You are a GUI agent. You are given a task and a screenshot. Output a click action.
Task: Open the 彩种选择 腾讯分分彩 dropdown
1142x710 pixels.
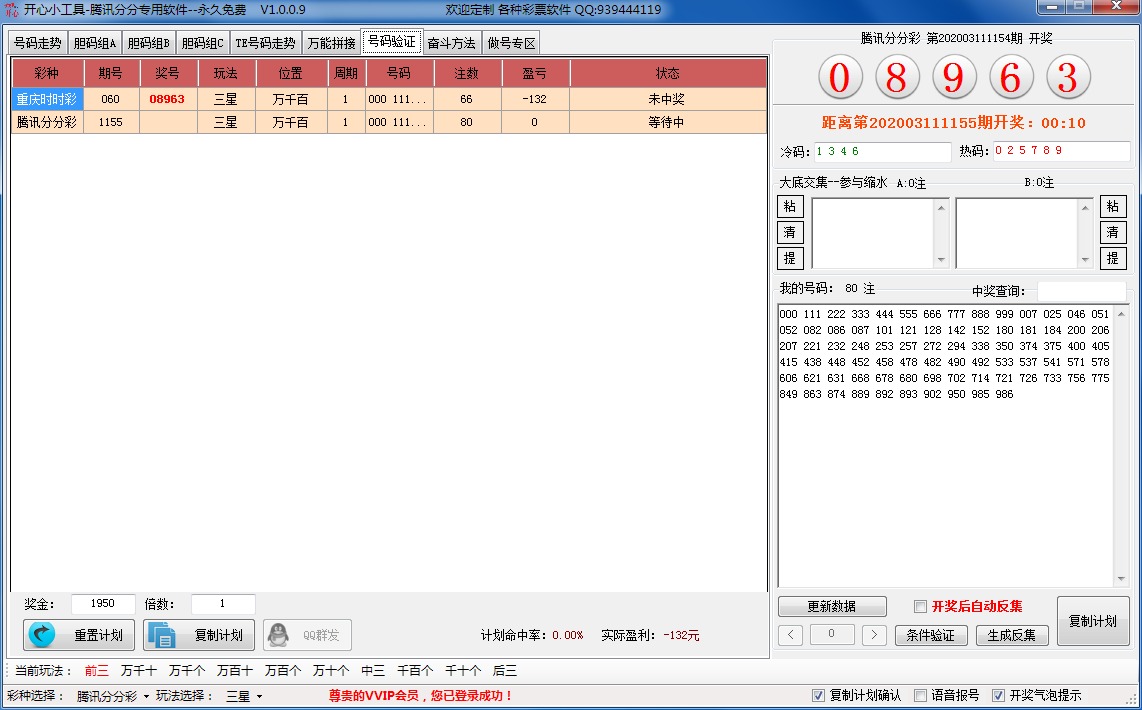click(x=112, y=696)
